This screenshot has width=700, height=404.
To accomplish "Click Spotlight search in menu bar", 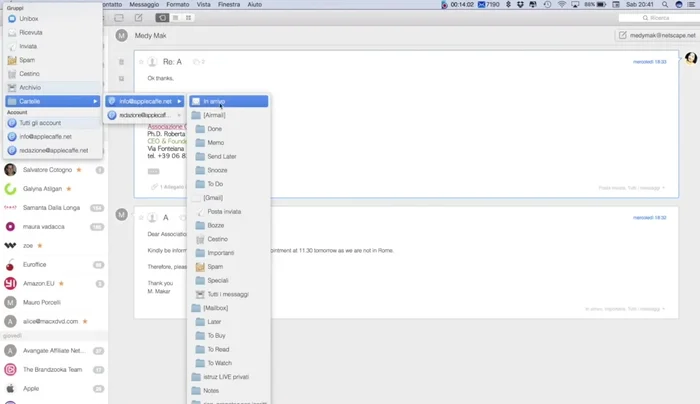I will 665,4.
